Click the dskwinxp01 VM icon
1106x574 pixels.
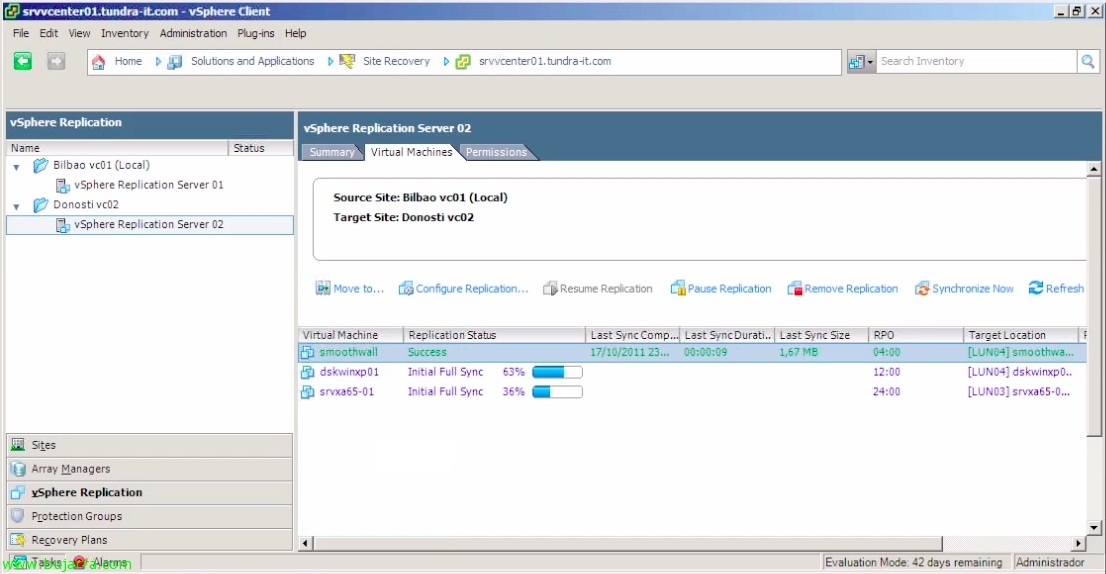coord(308,372)
